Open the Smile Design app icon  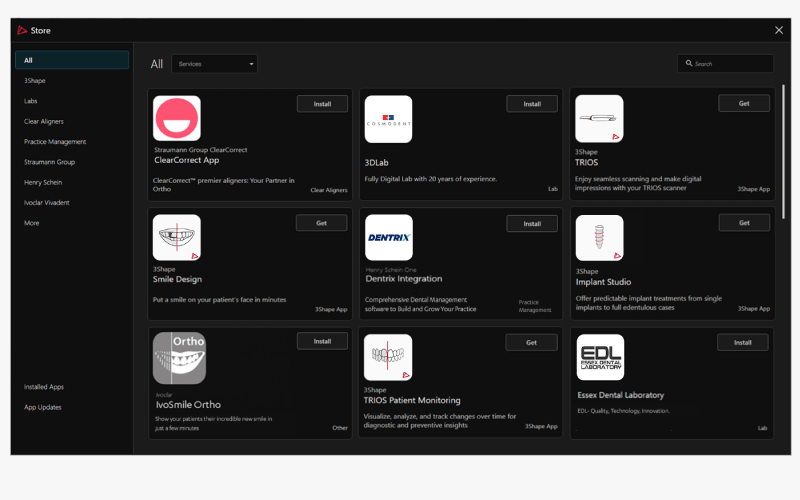pos(177,237)
